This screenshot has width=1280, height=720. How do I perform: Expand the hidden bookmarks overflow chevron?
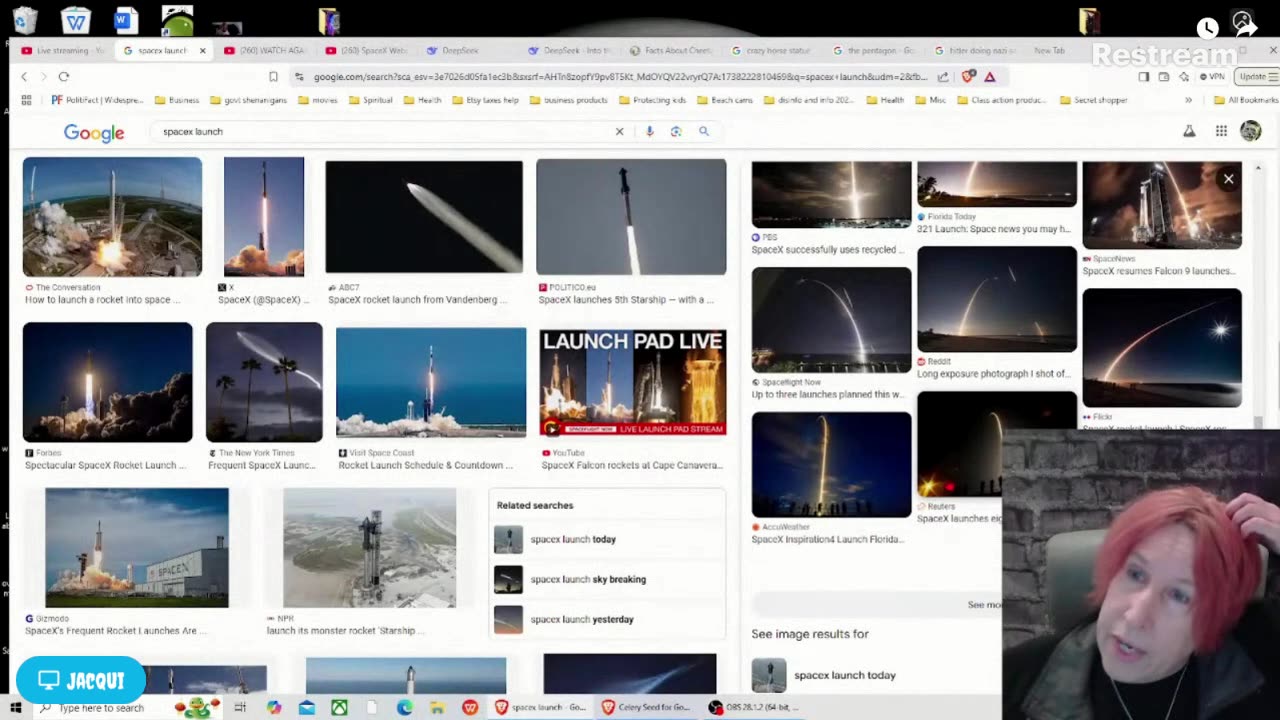(1188, 100)
